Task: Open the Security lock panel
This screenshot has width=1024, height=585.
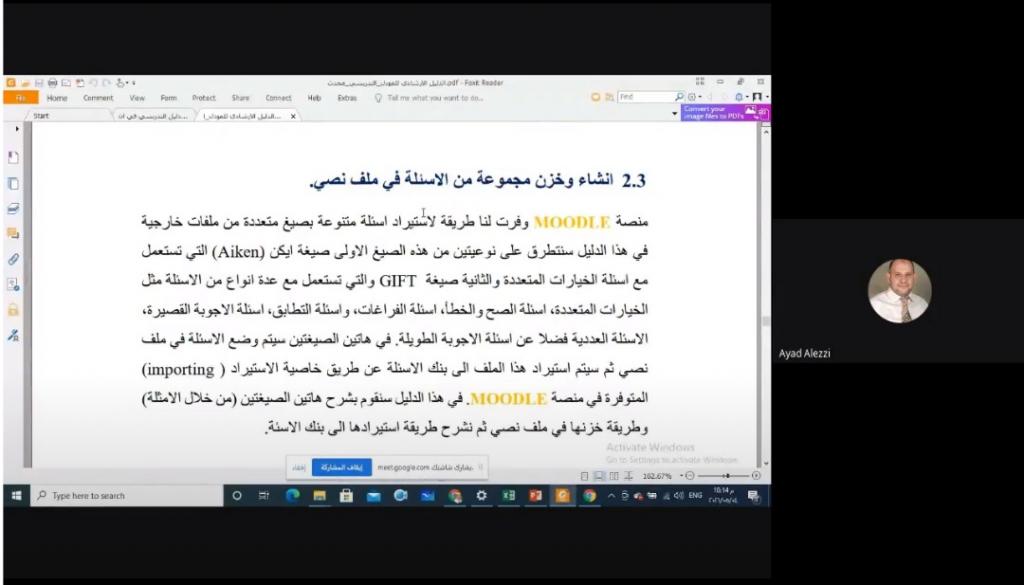Action: click(13, 310)
